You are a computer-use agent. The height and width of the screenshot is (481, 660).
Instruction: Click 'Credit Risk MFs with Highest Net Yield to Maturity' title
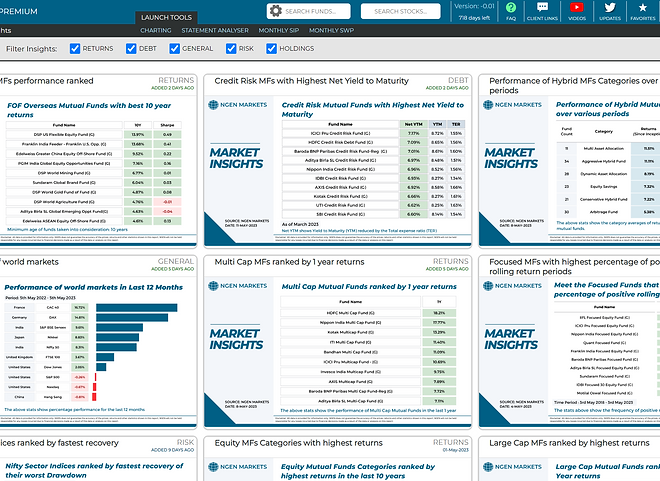tap(311, 81)
